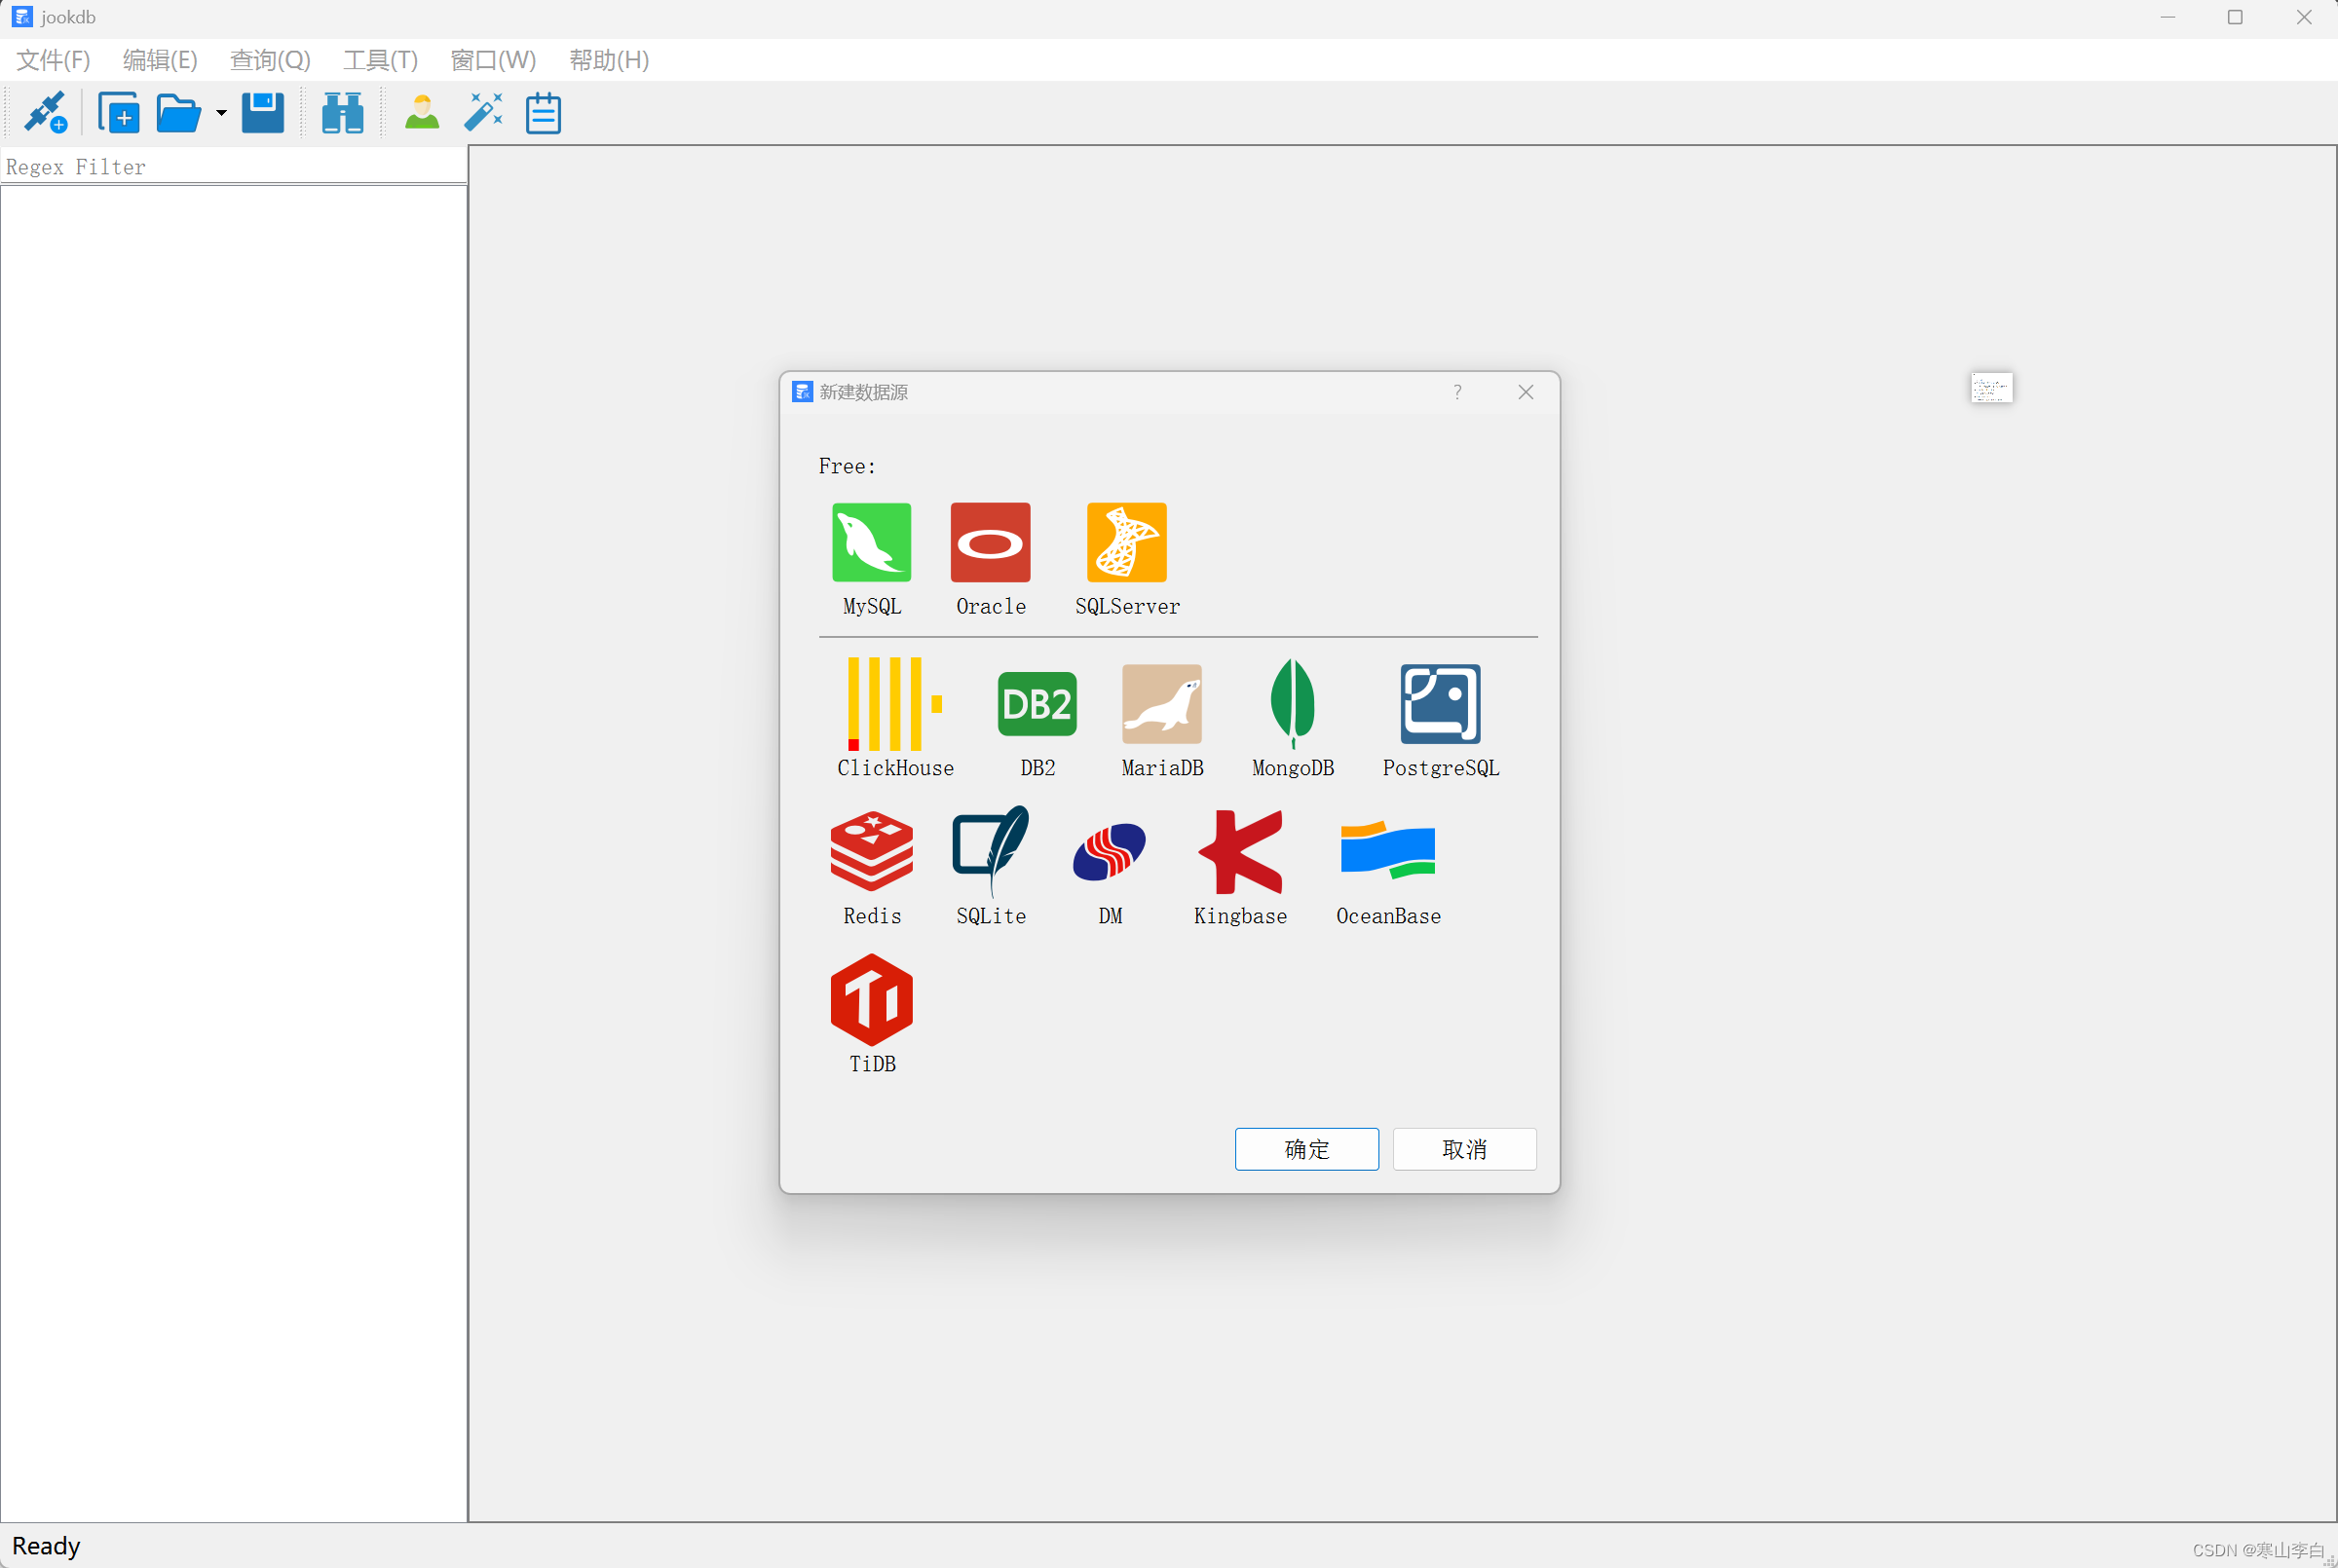This screenshot has height=1568, width=2338.
Task: Click the new connection plug toolbar icon
Action: [x=45, y=112]
